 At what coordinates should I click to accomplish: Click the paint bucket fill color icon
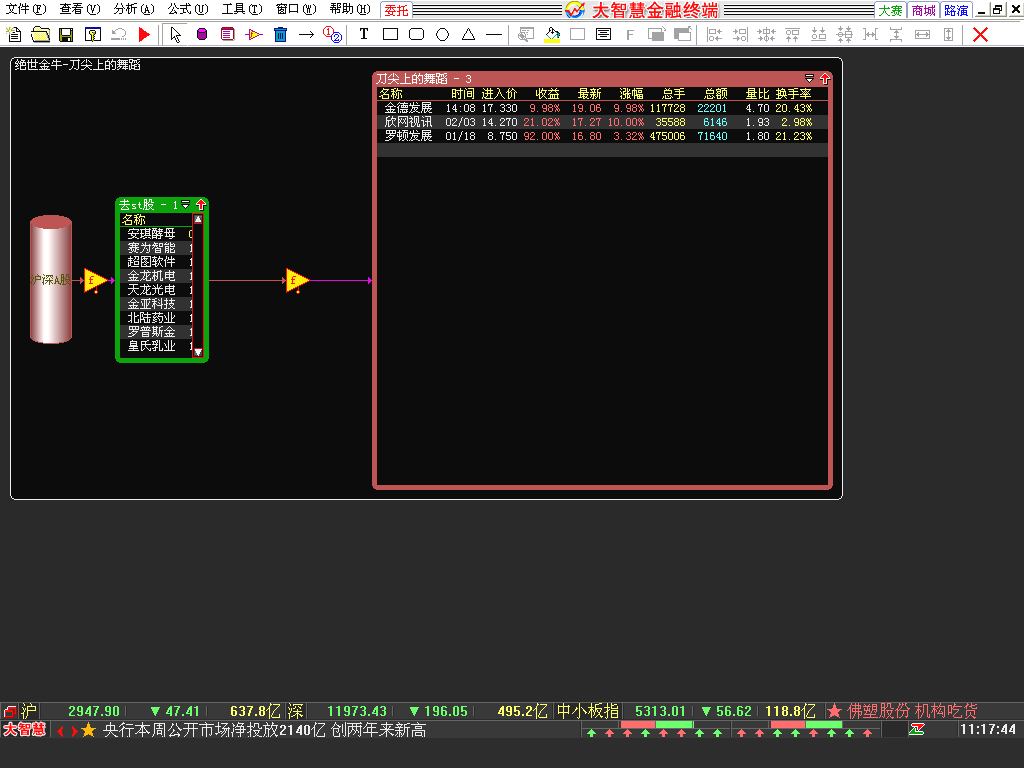552,35
